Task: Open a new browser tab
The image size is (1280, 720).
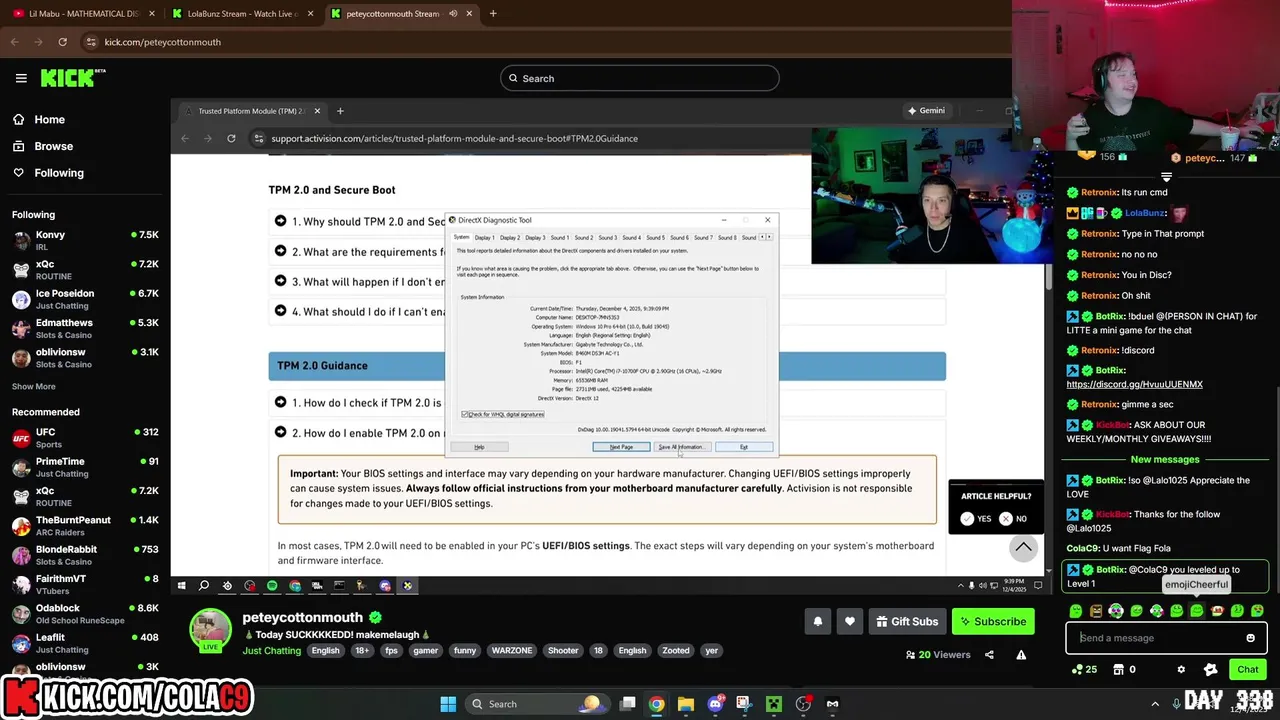Action: point(493,14)
